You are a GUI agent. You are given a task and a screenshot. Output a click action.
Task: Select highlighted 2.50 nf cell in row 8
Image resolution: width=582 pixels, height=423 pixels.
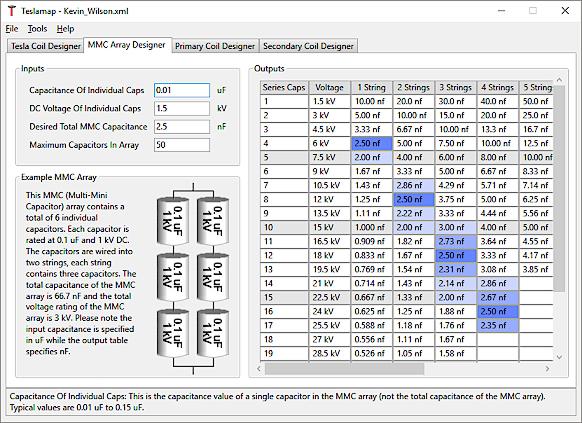413,199
